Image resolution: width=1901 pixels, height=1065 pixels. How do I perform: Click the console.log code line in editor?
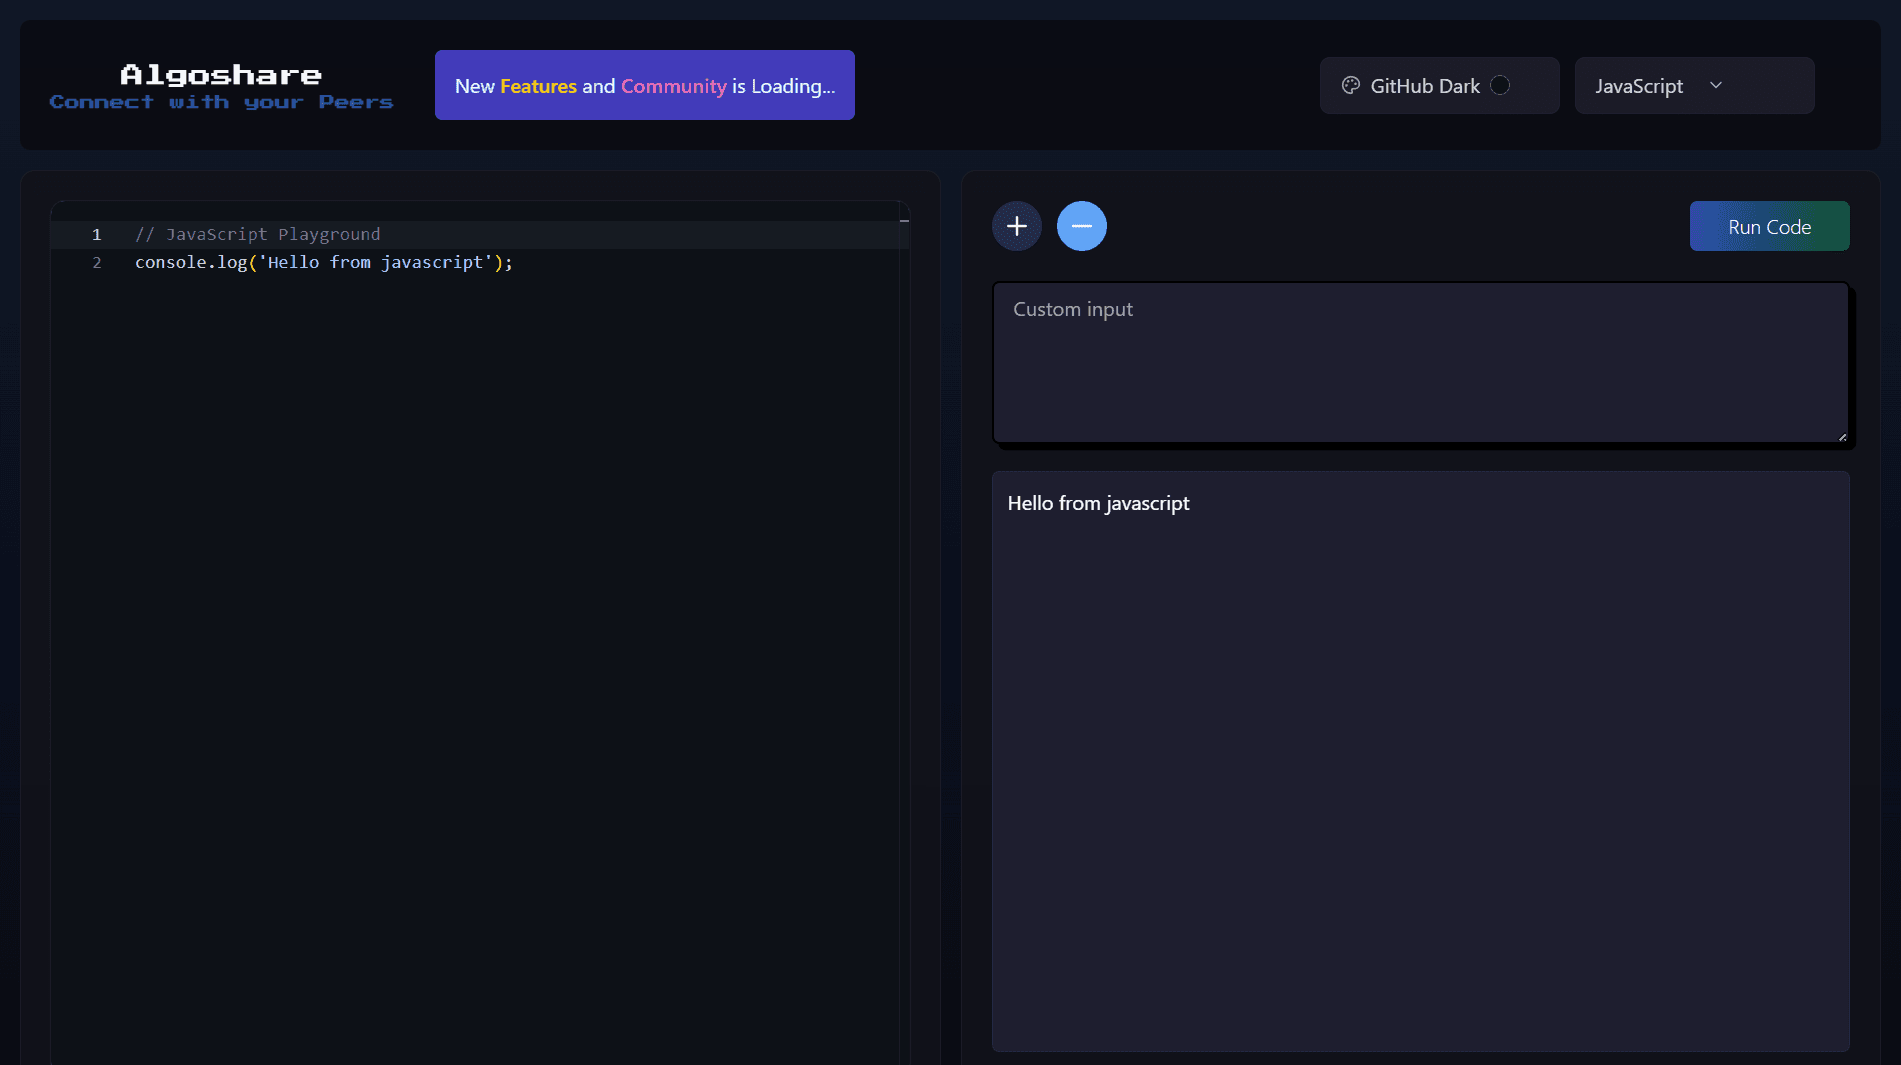click(x=323, y=262)
